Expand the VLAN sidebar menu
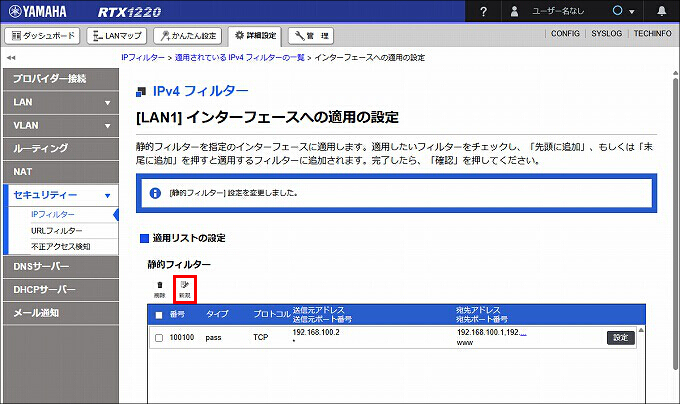 (x=61, y=126)
